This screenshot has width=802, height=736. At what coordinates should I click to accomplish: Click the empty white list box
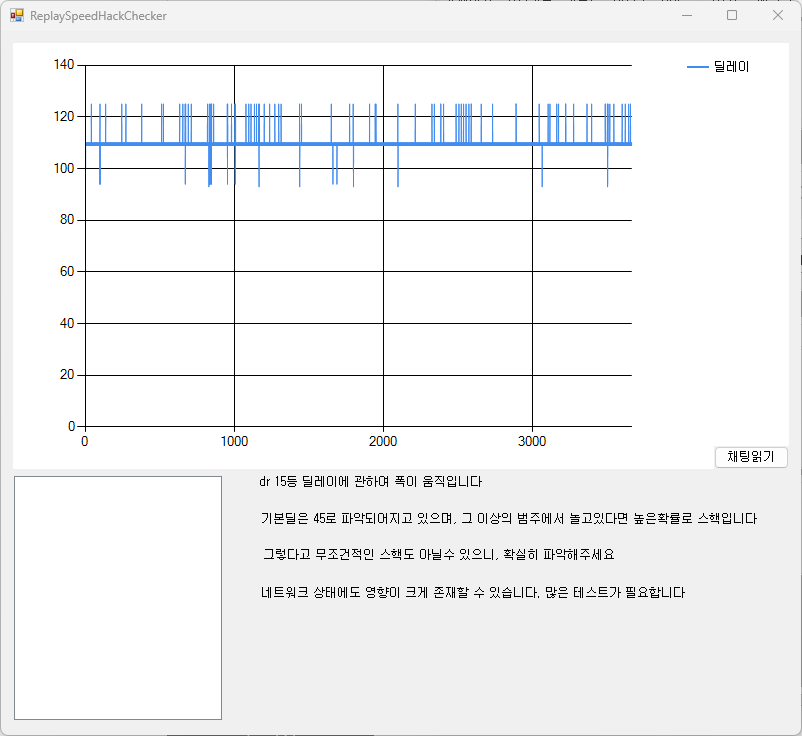coord(117,597)
